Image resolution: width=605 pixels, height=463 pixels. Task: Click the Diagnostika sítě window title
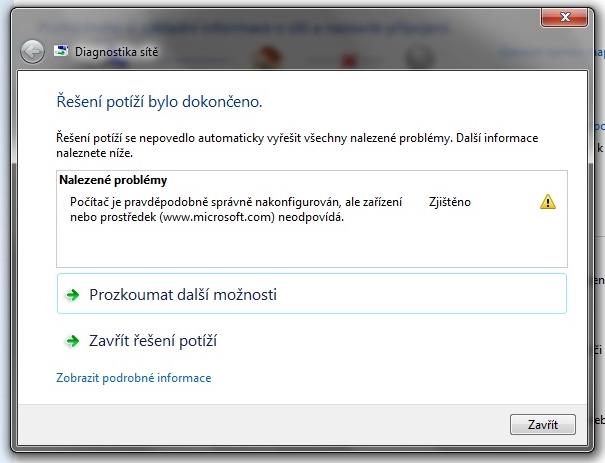(x=117, y=52)
